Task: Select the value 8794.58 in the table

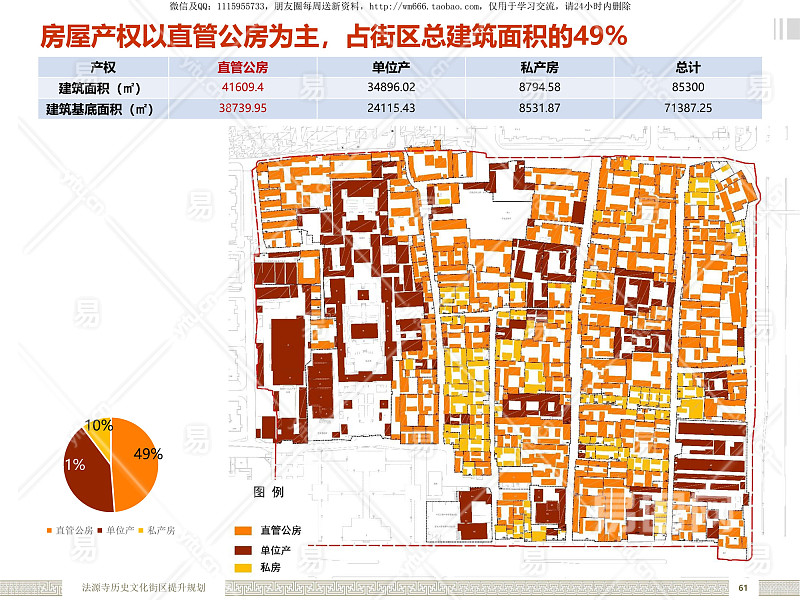Action: [x=540, y=87]
